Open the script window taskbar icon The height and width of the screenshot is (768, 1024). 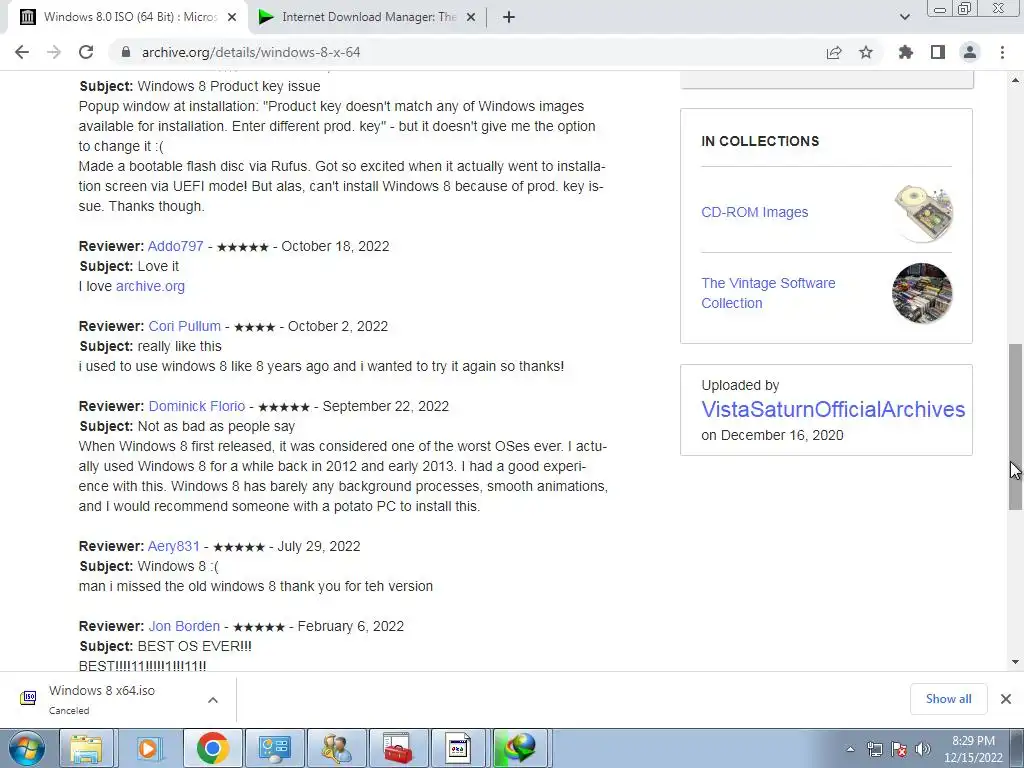458,748
